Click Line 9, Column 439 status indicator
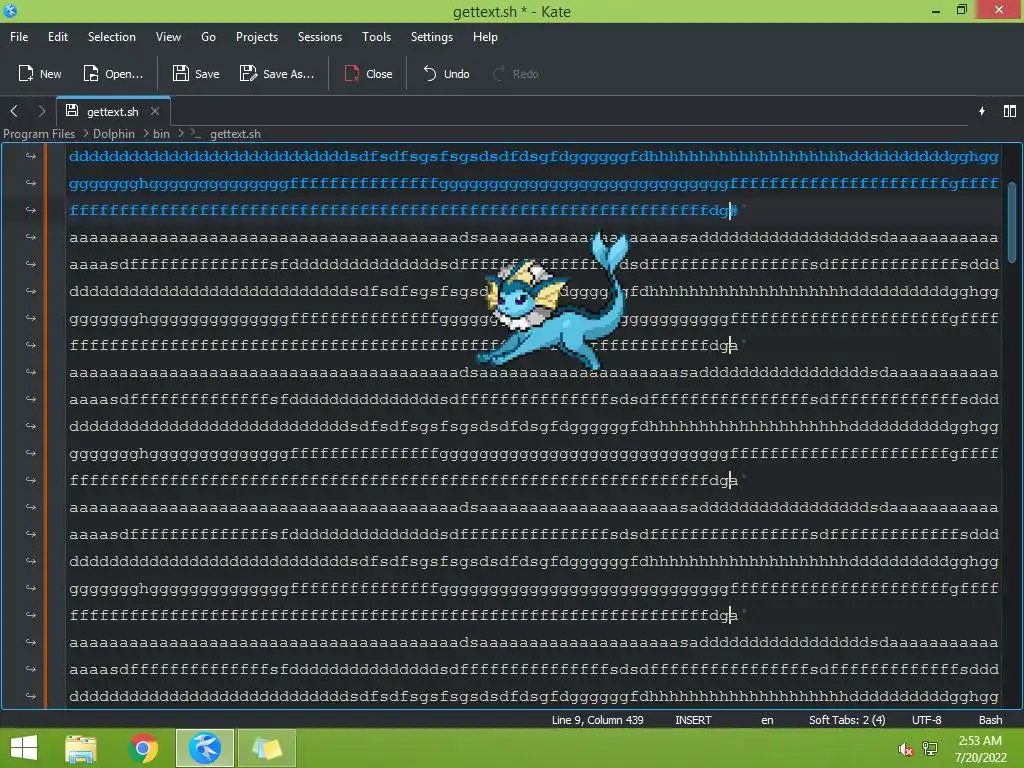The height and width of the screenshot is (768, 1024). point(597,720)
